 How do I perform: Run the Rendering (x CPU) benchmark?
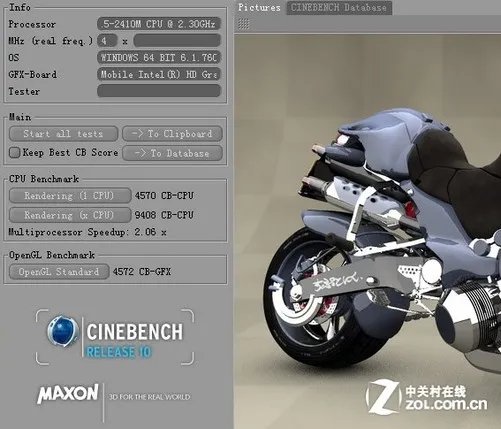point(70,215)
